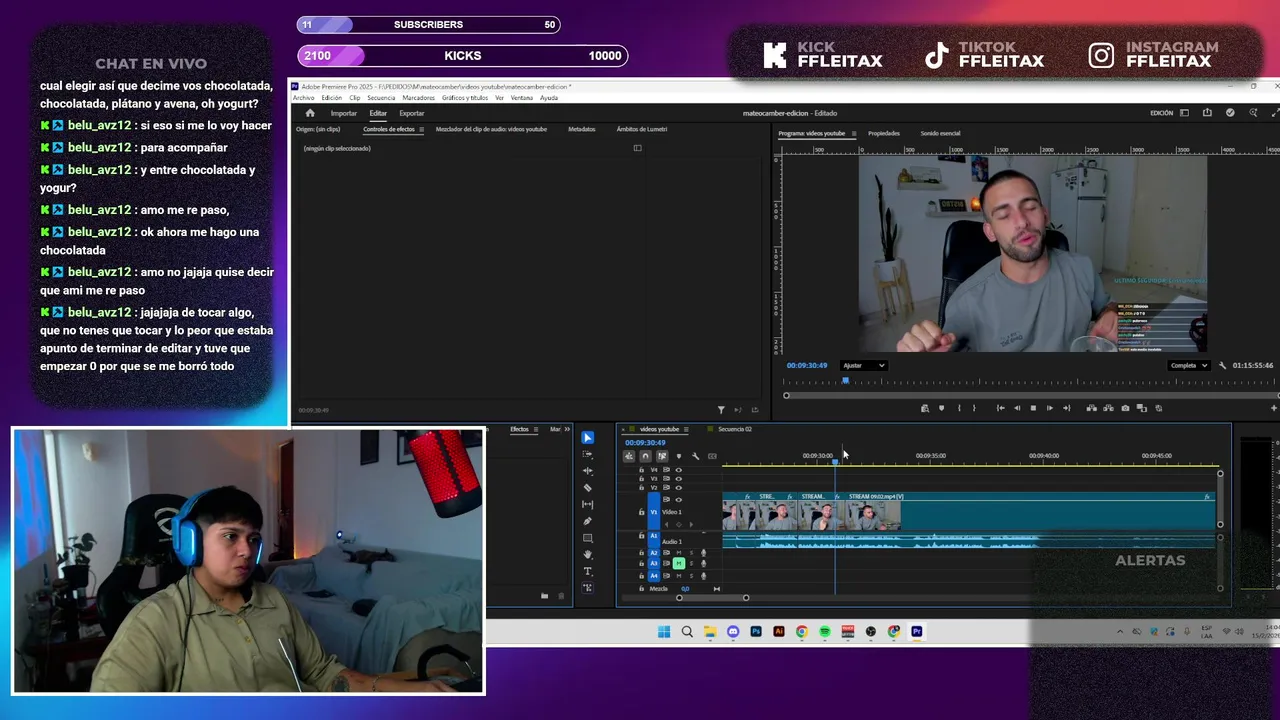1280x720 pixels.
Task: Toggle lock on Video 1 track
Action: click(x=641, y=512)
